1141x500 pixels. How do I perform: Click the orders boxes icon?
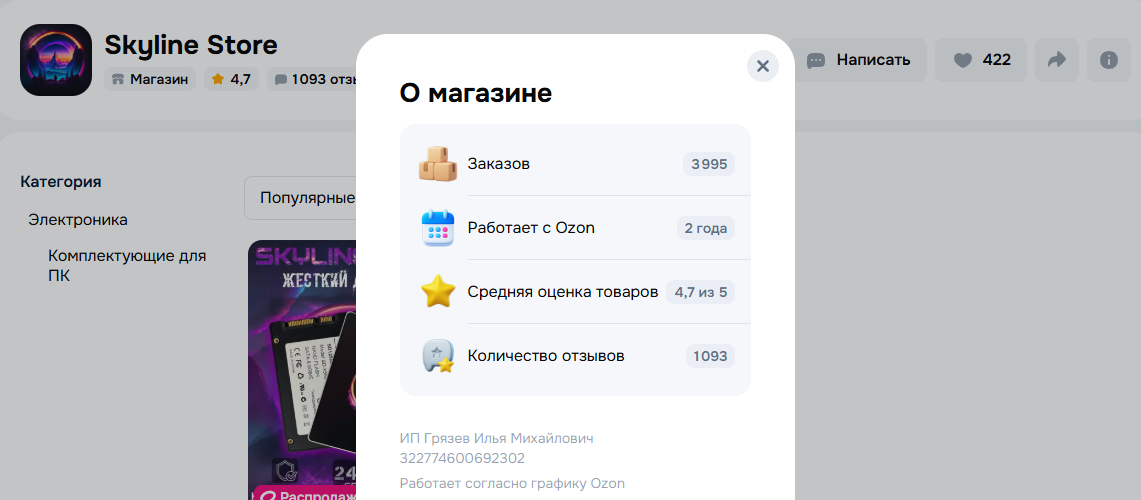pos(437,164)
